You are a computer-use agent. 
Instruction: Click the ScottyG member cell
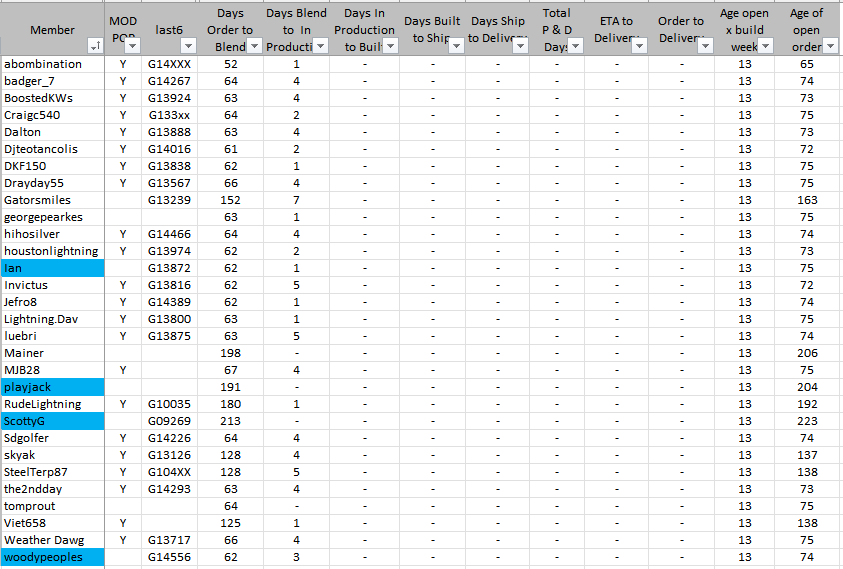(52, 421)
